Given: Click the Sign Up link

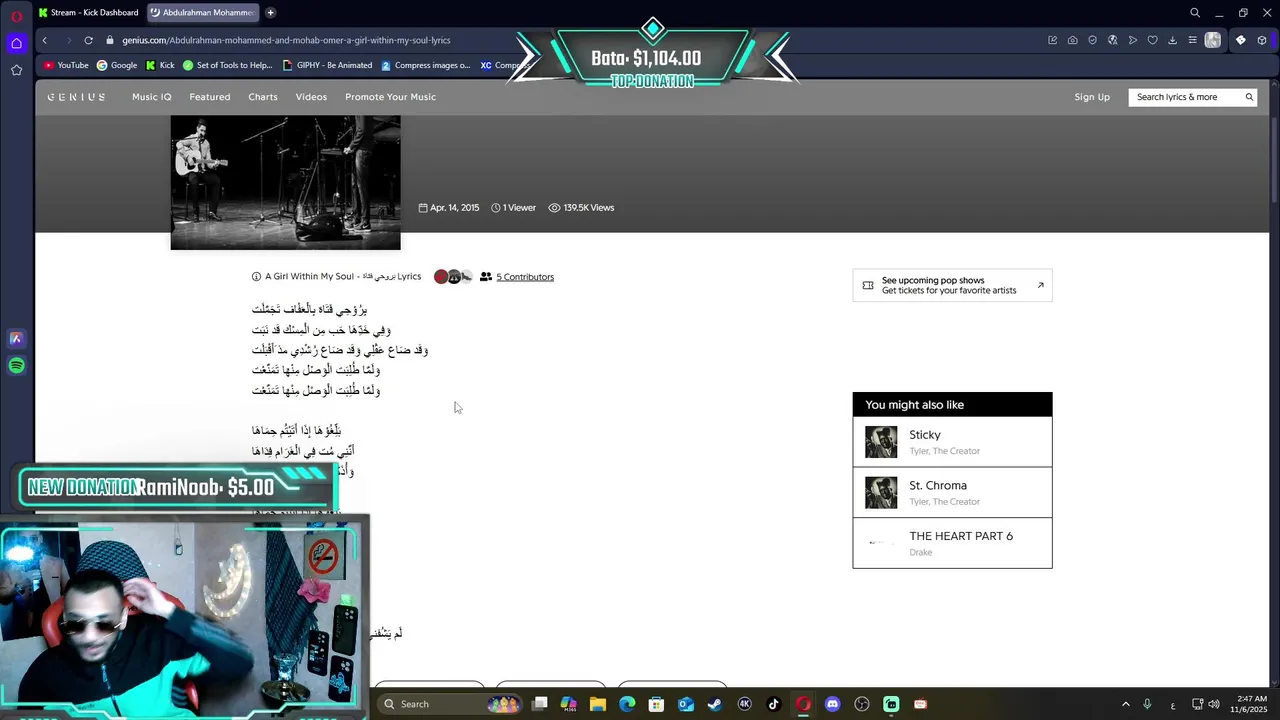Looking at the screenshot, I should (1092, 97).
